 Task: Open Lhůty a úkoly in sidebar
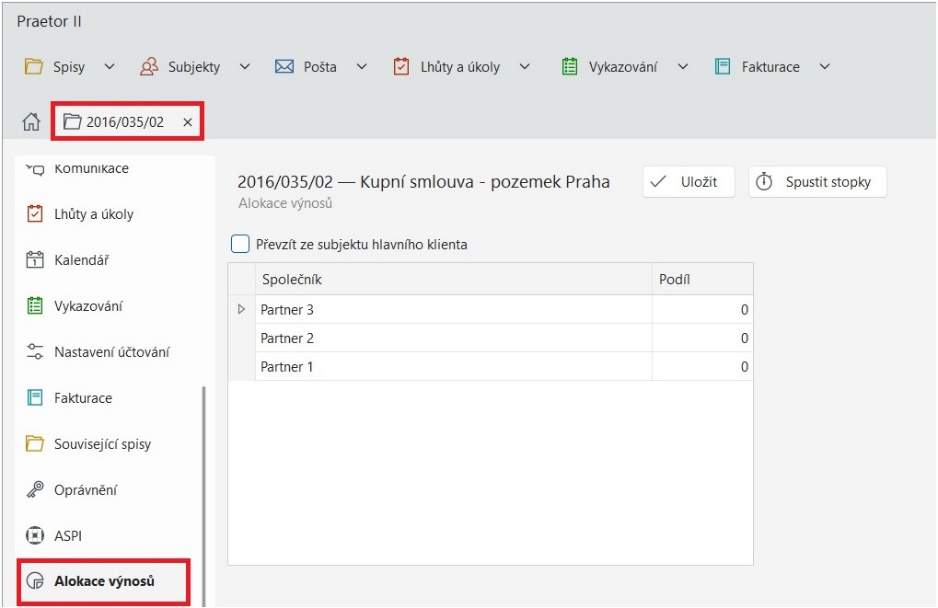(92, 214)
